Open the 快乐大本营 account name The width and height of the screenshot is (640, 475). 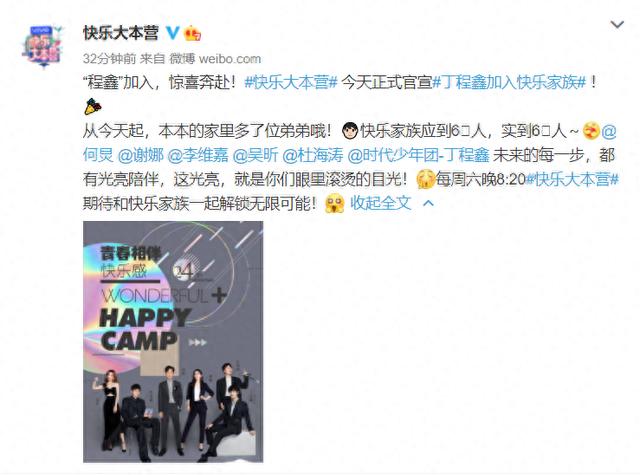click(x=121, y=33)
